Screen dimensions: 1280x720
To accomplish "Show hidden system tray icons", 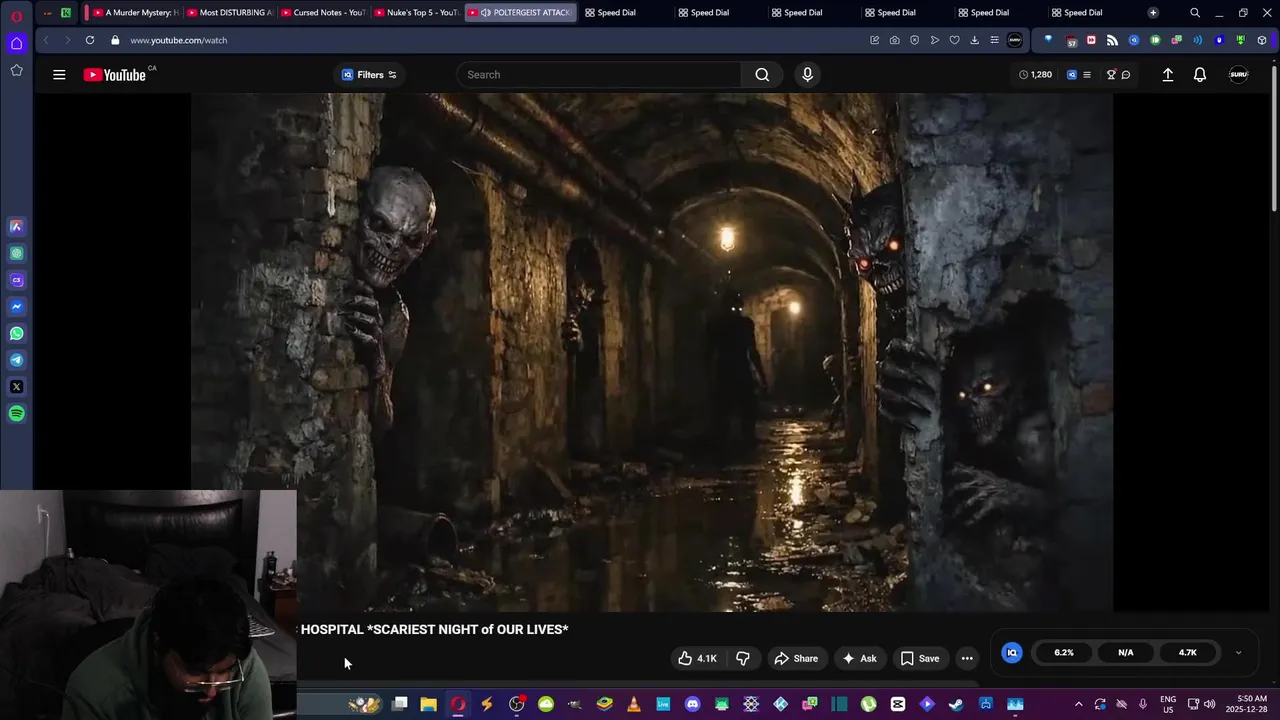I will [1078, 704].
